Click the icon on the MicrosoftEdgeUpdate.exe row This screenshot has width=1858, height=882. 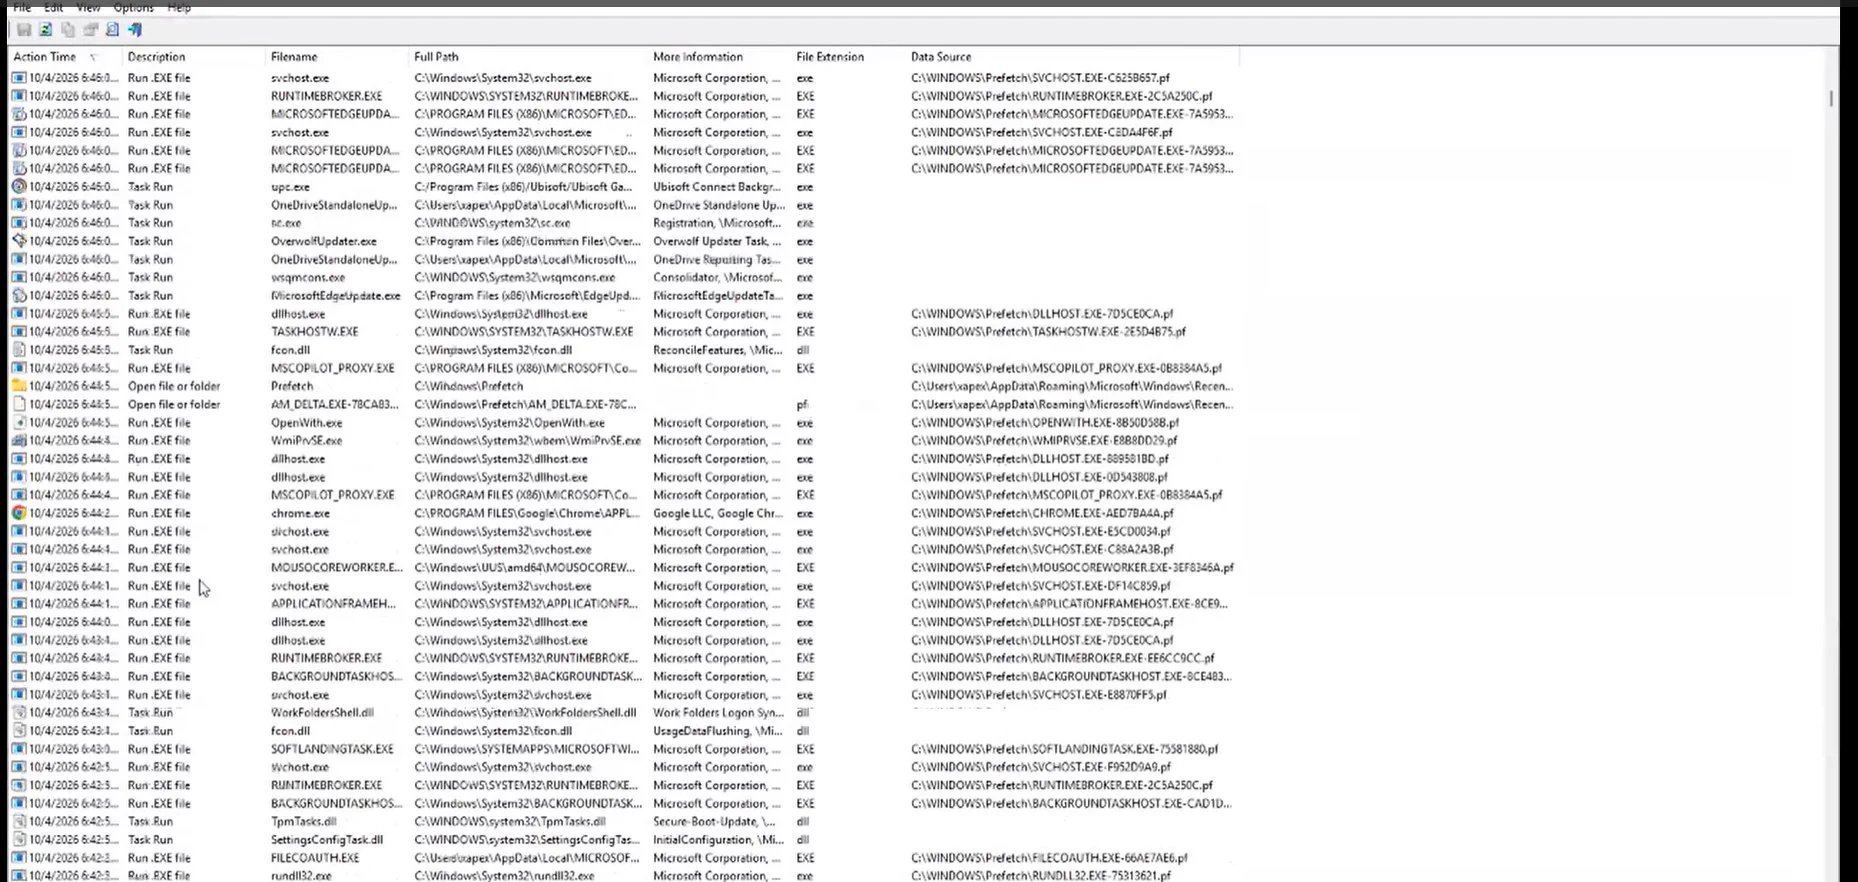tap(19, 295)
